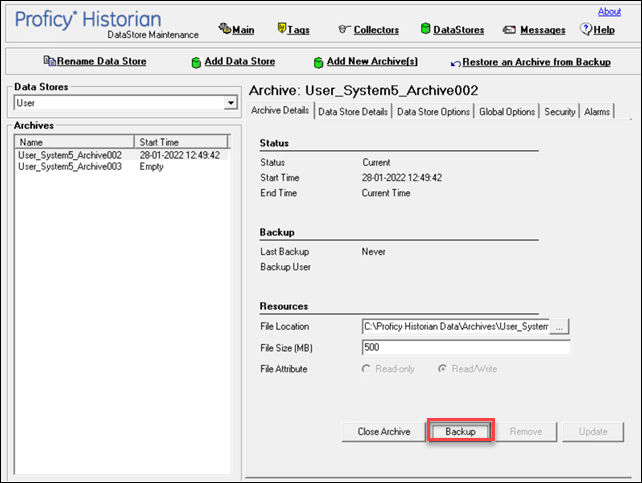Go to the Tags page
The height and width of the screenshot is (483, 642).
(x=298, y=30)
